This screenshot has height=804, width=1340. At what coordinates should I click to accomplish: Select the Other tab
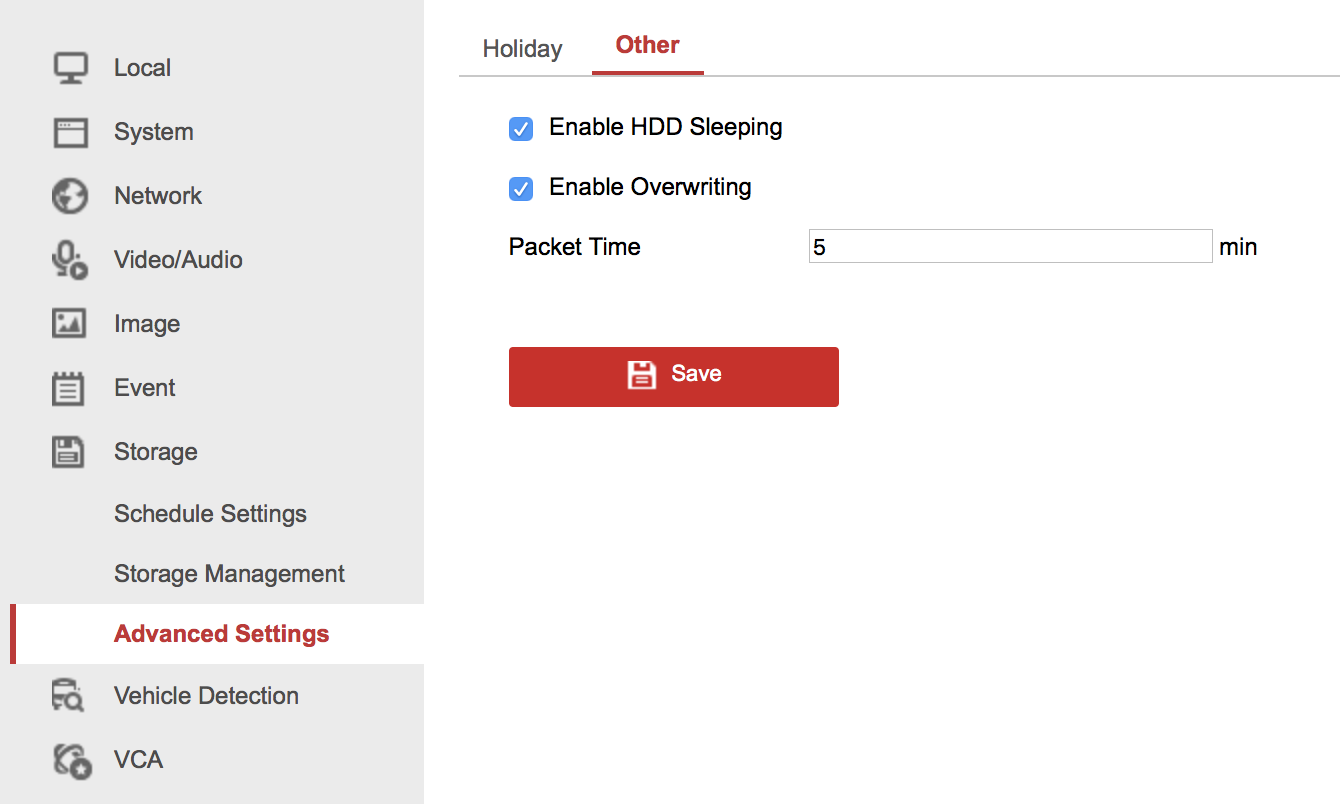pos(647,45)
